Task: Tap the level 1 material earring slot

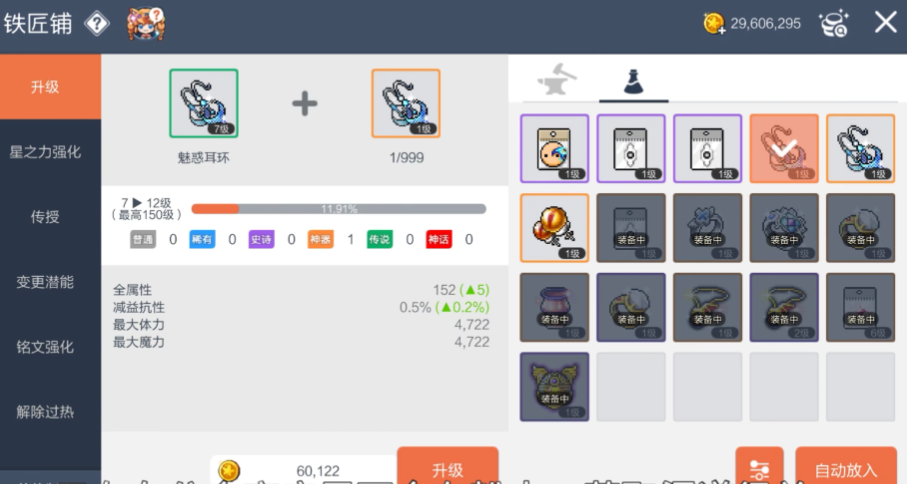Action: [x=405, y=104]
